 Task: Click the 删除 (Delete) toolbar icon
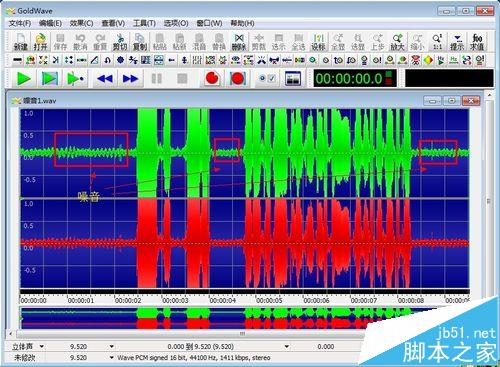pos(239,42)
